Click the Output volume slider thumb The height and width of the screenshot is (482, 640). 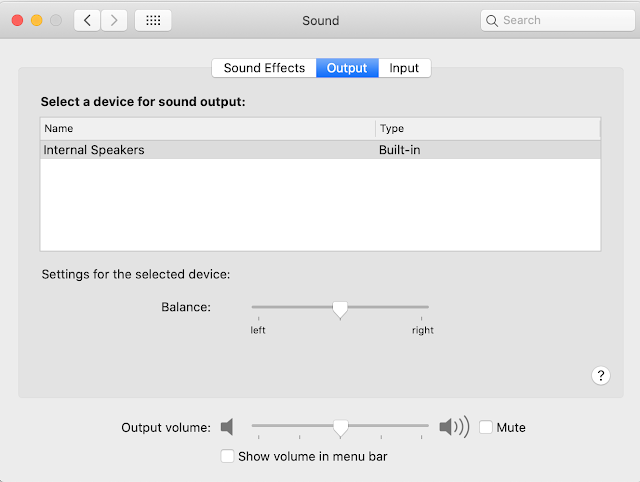[340, 429]
